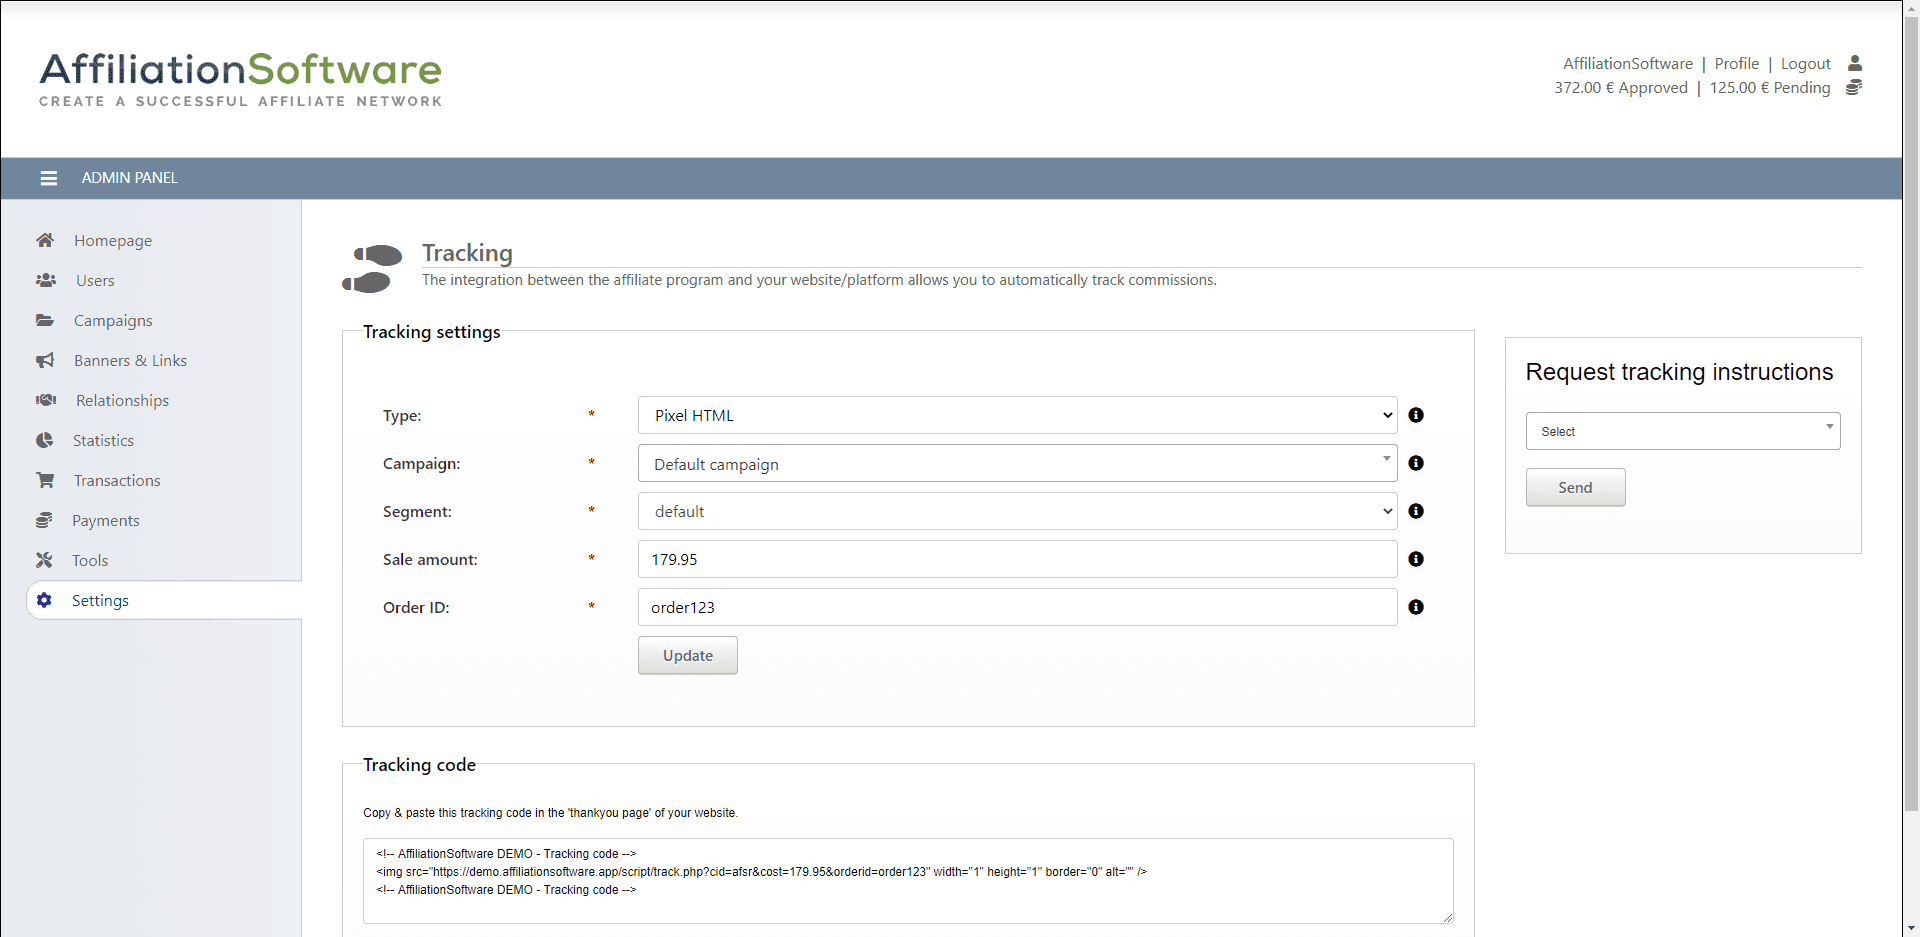This screenshot has height=937, width=1920.
Task: Click info icon next to Type field
Action: [1416, 415]
